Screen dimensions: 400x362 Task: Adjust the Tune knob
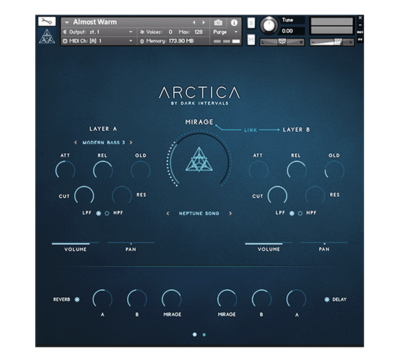[x=269, y=25]
